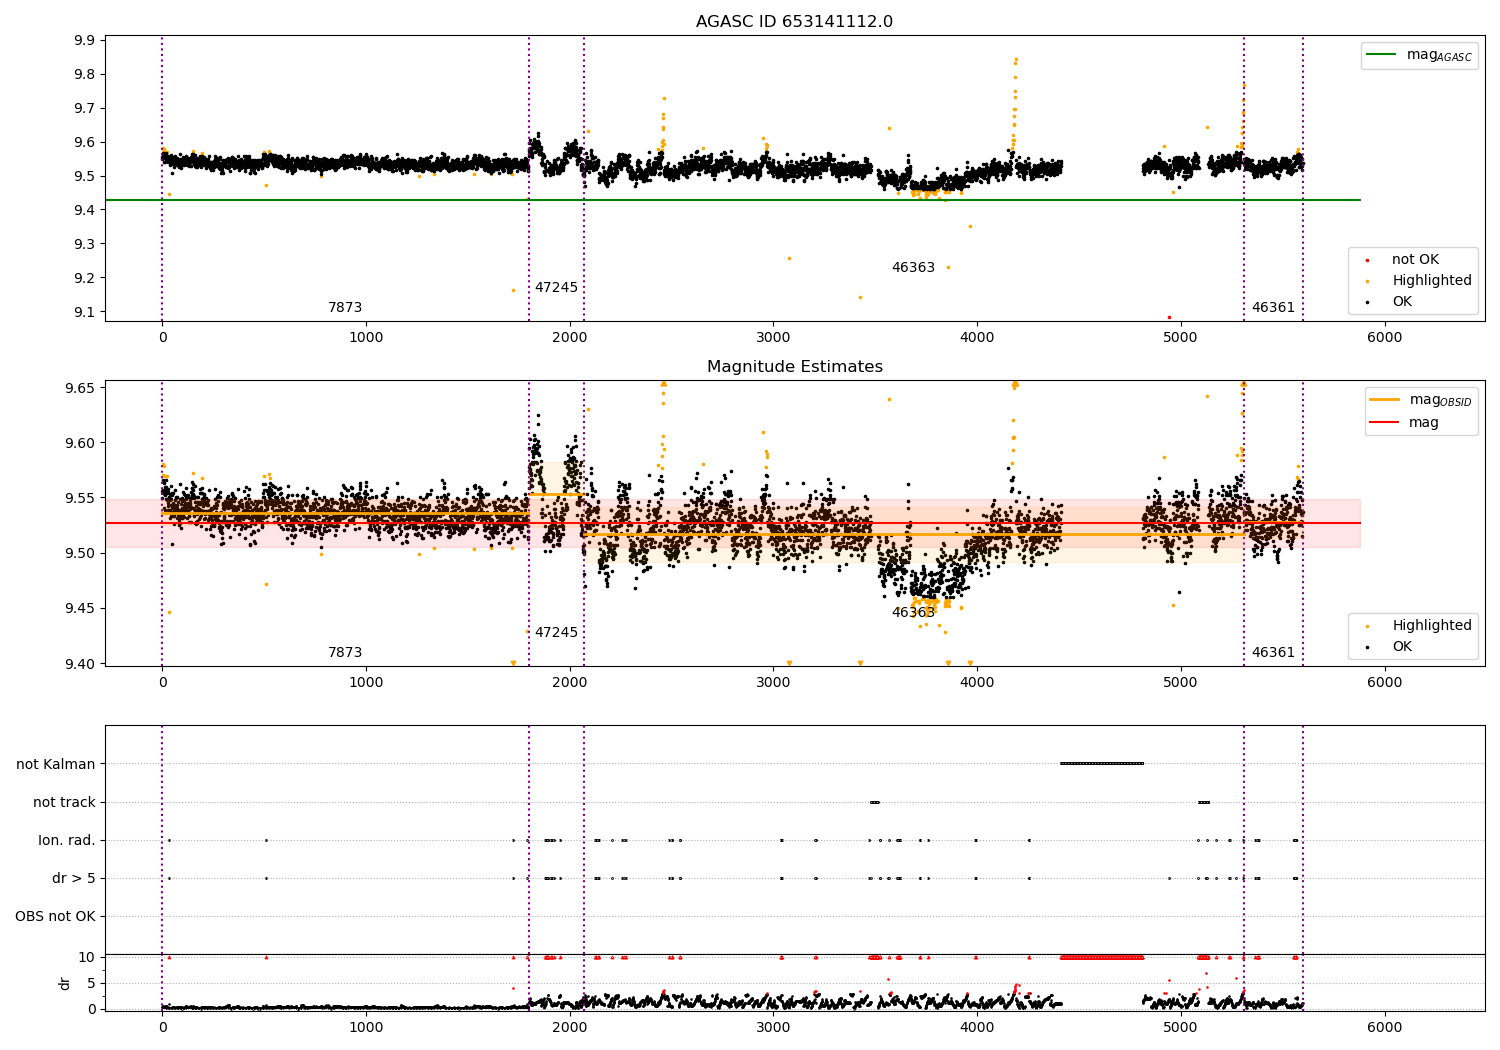This screenshot has width=1500, height=1050.
Task: Click the "not track" y-axis label
Action: pos(64,803)
